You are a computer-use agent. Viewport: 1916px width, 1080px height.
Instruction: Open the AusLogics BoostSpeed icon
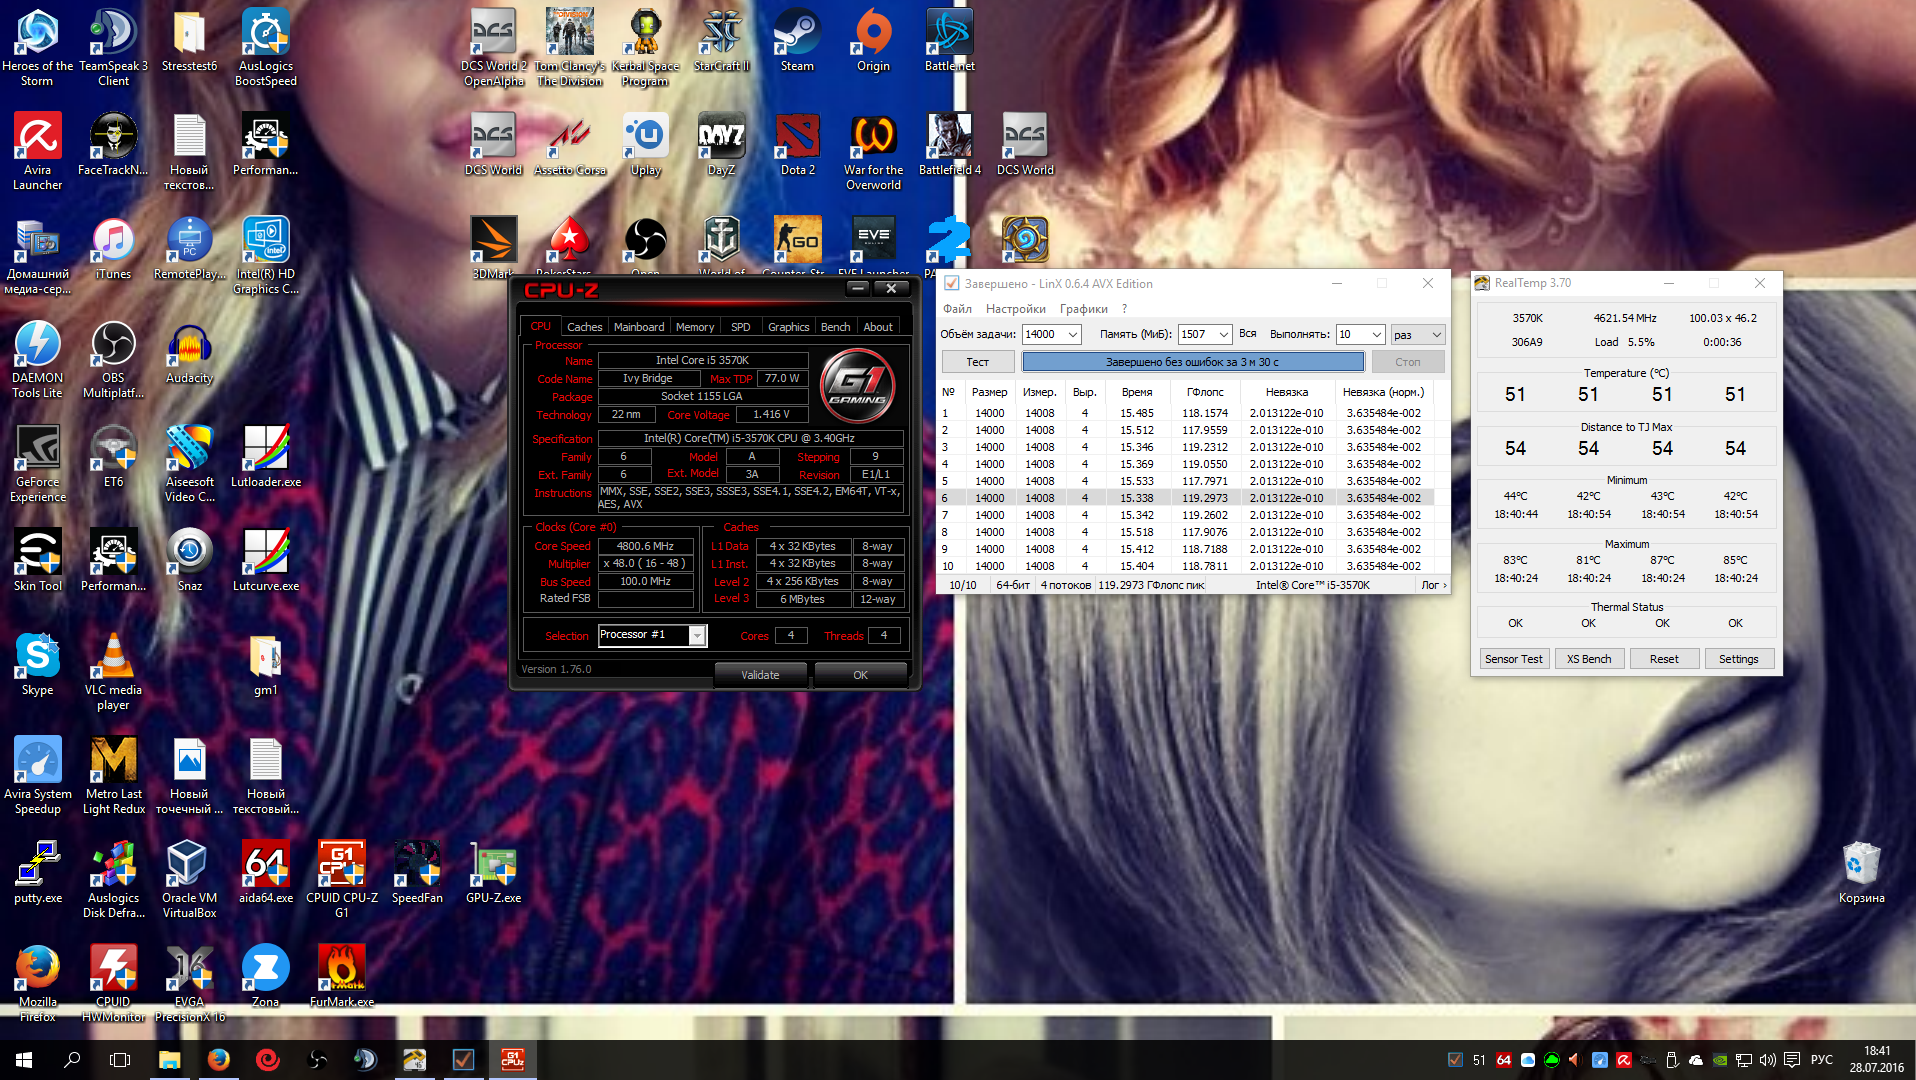(265, 47)
